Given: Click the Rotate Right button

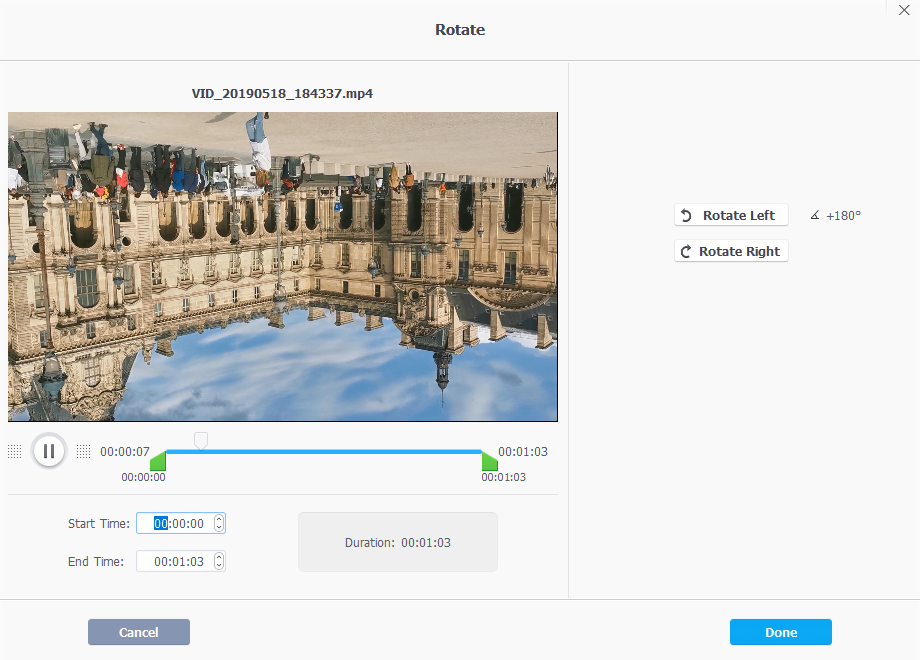Looking at the screenshot, I should click(x=731, y=251).
